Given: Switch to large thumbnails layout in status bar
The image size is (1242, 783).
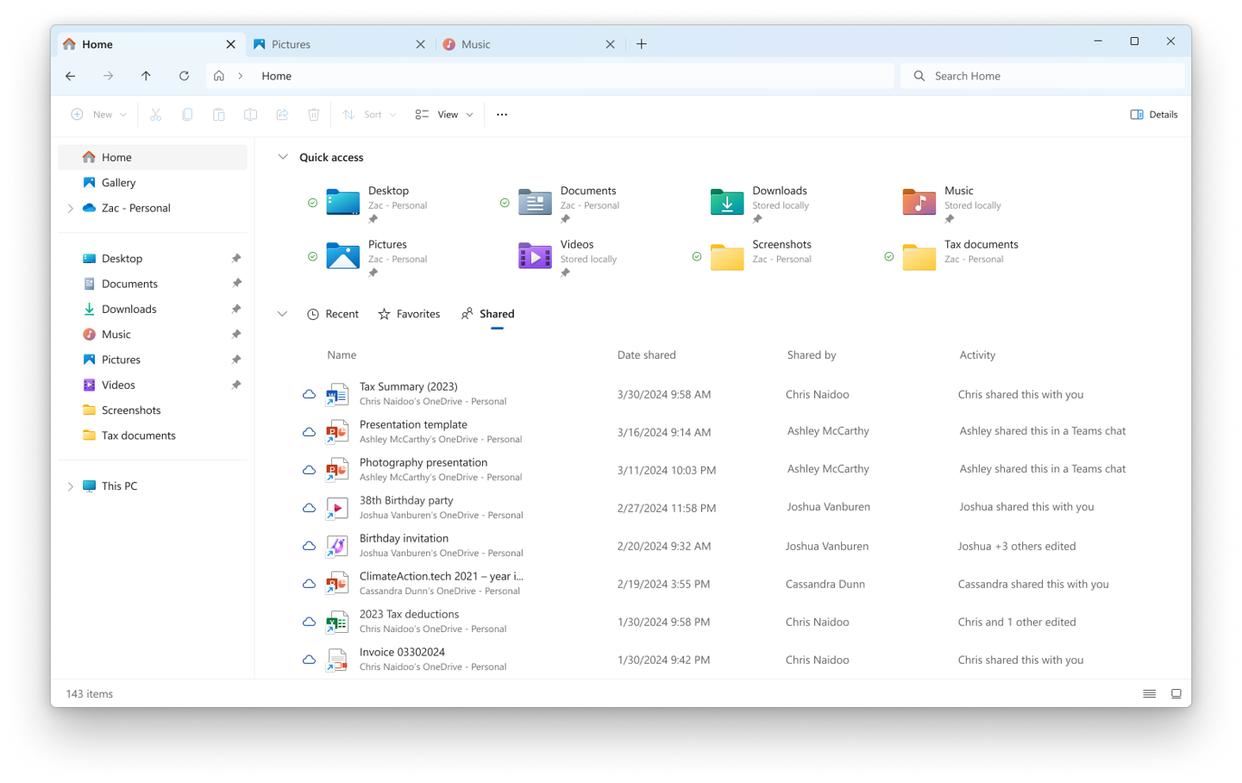Looking at the screenshot, I should (1176, 694).
